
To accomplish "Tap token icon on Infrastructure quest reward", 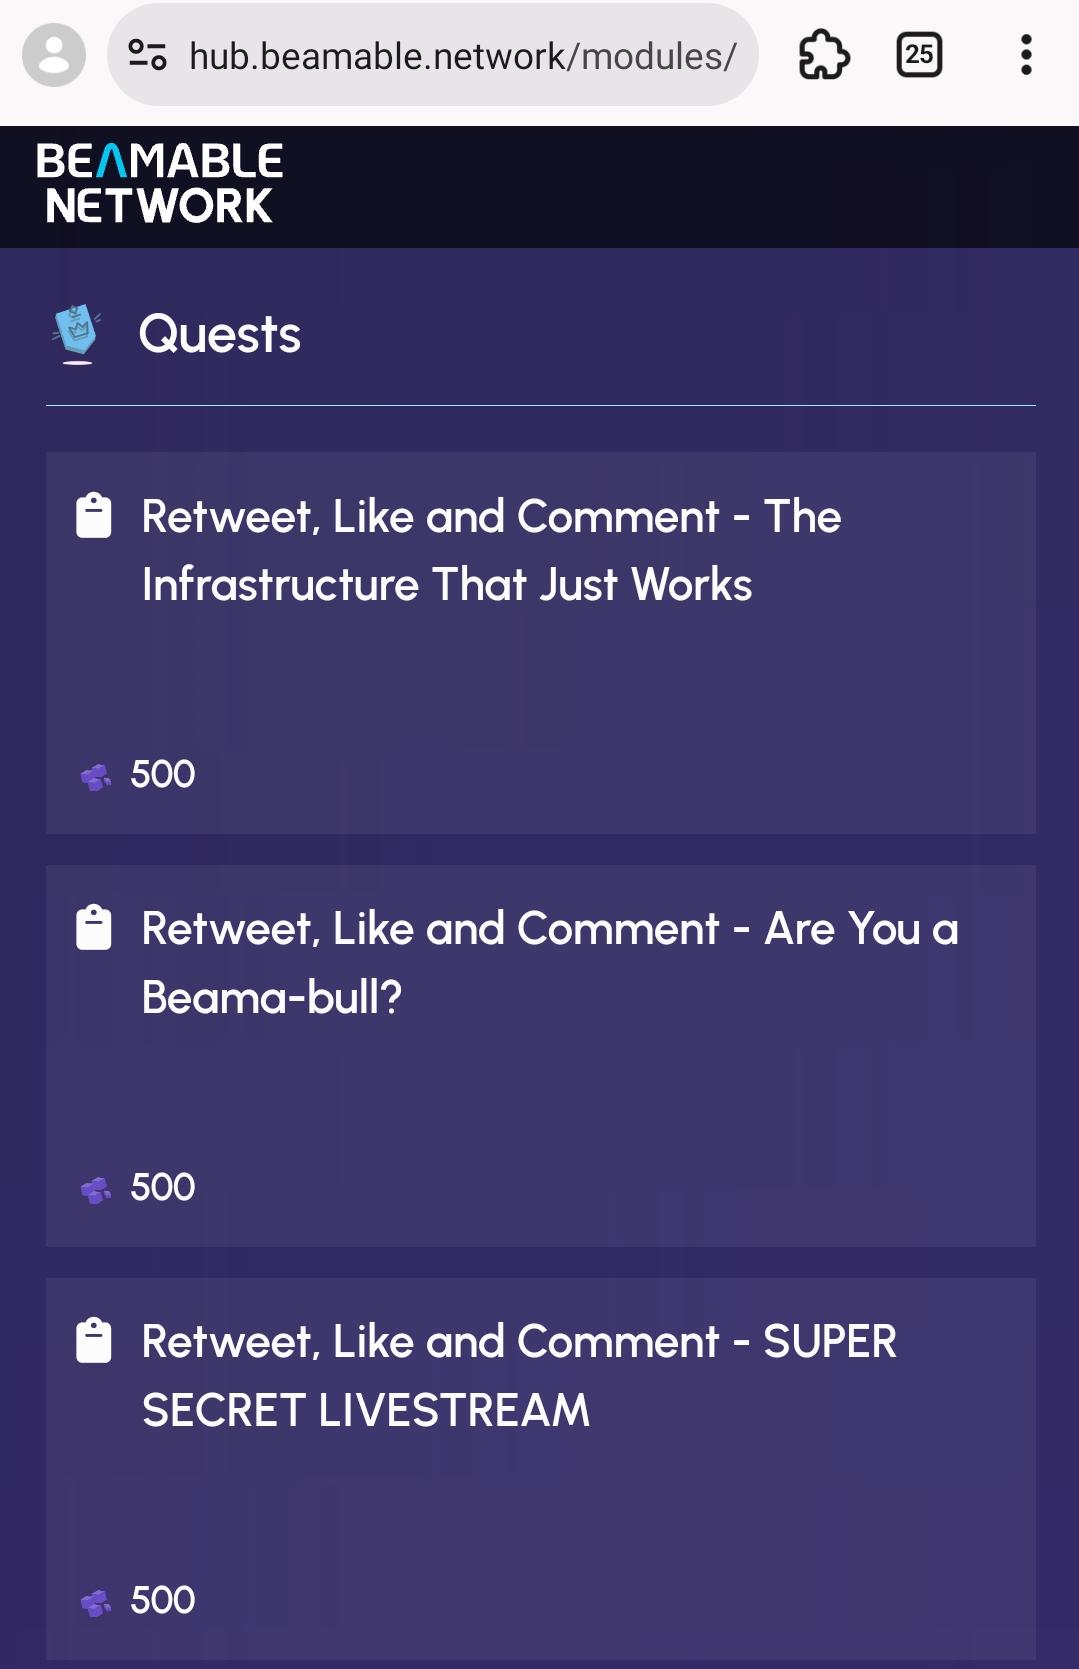I will tap(96, 777).
